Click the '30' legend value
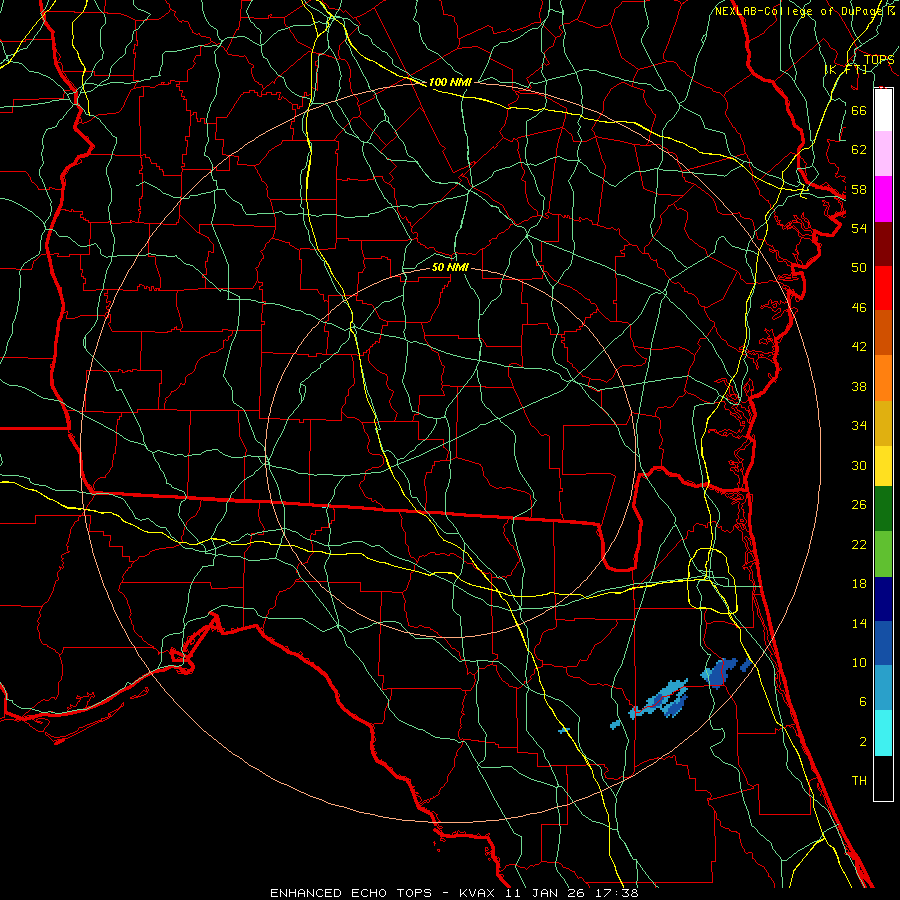The width and height of the screenshot is (900, 900). (859, 465)
